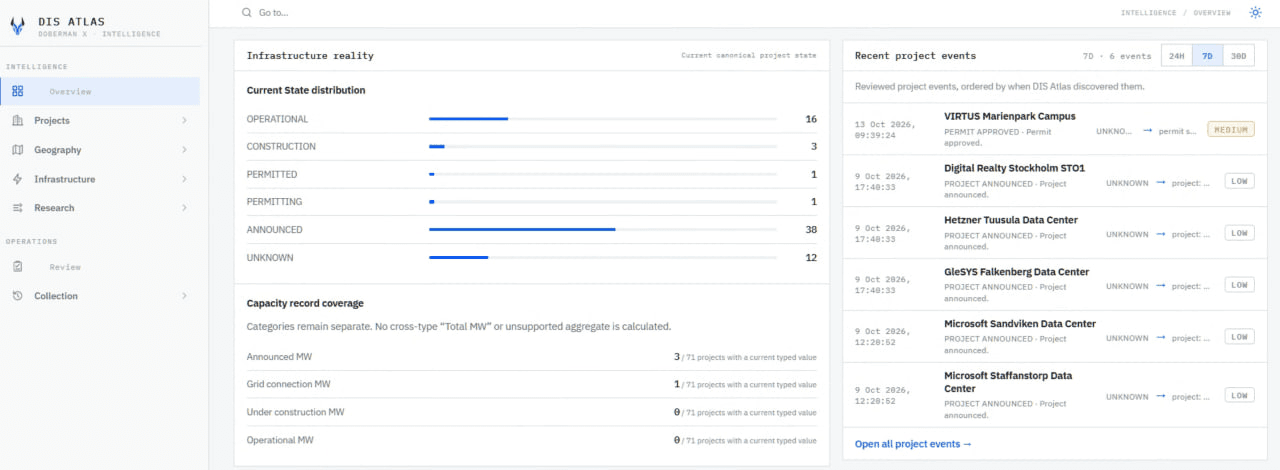1280x470 pixels.
Task: Click the Under construction MW coverage row
Action: (532, 411)
